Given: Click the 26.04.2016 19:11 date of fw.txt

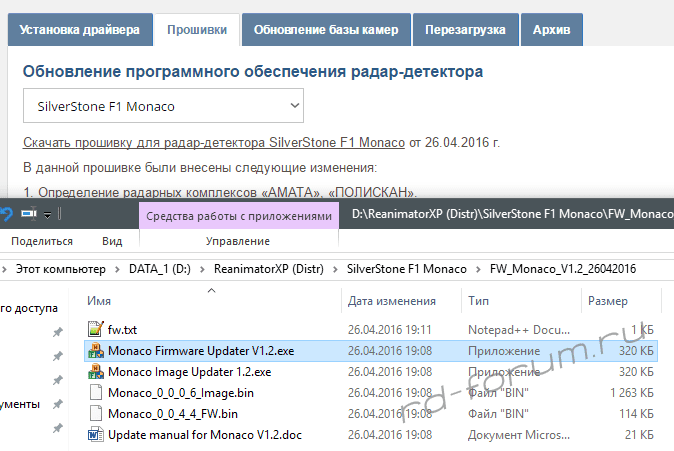Looking at the screenshot, I should coord(389,330).
